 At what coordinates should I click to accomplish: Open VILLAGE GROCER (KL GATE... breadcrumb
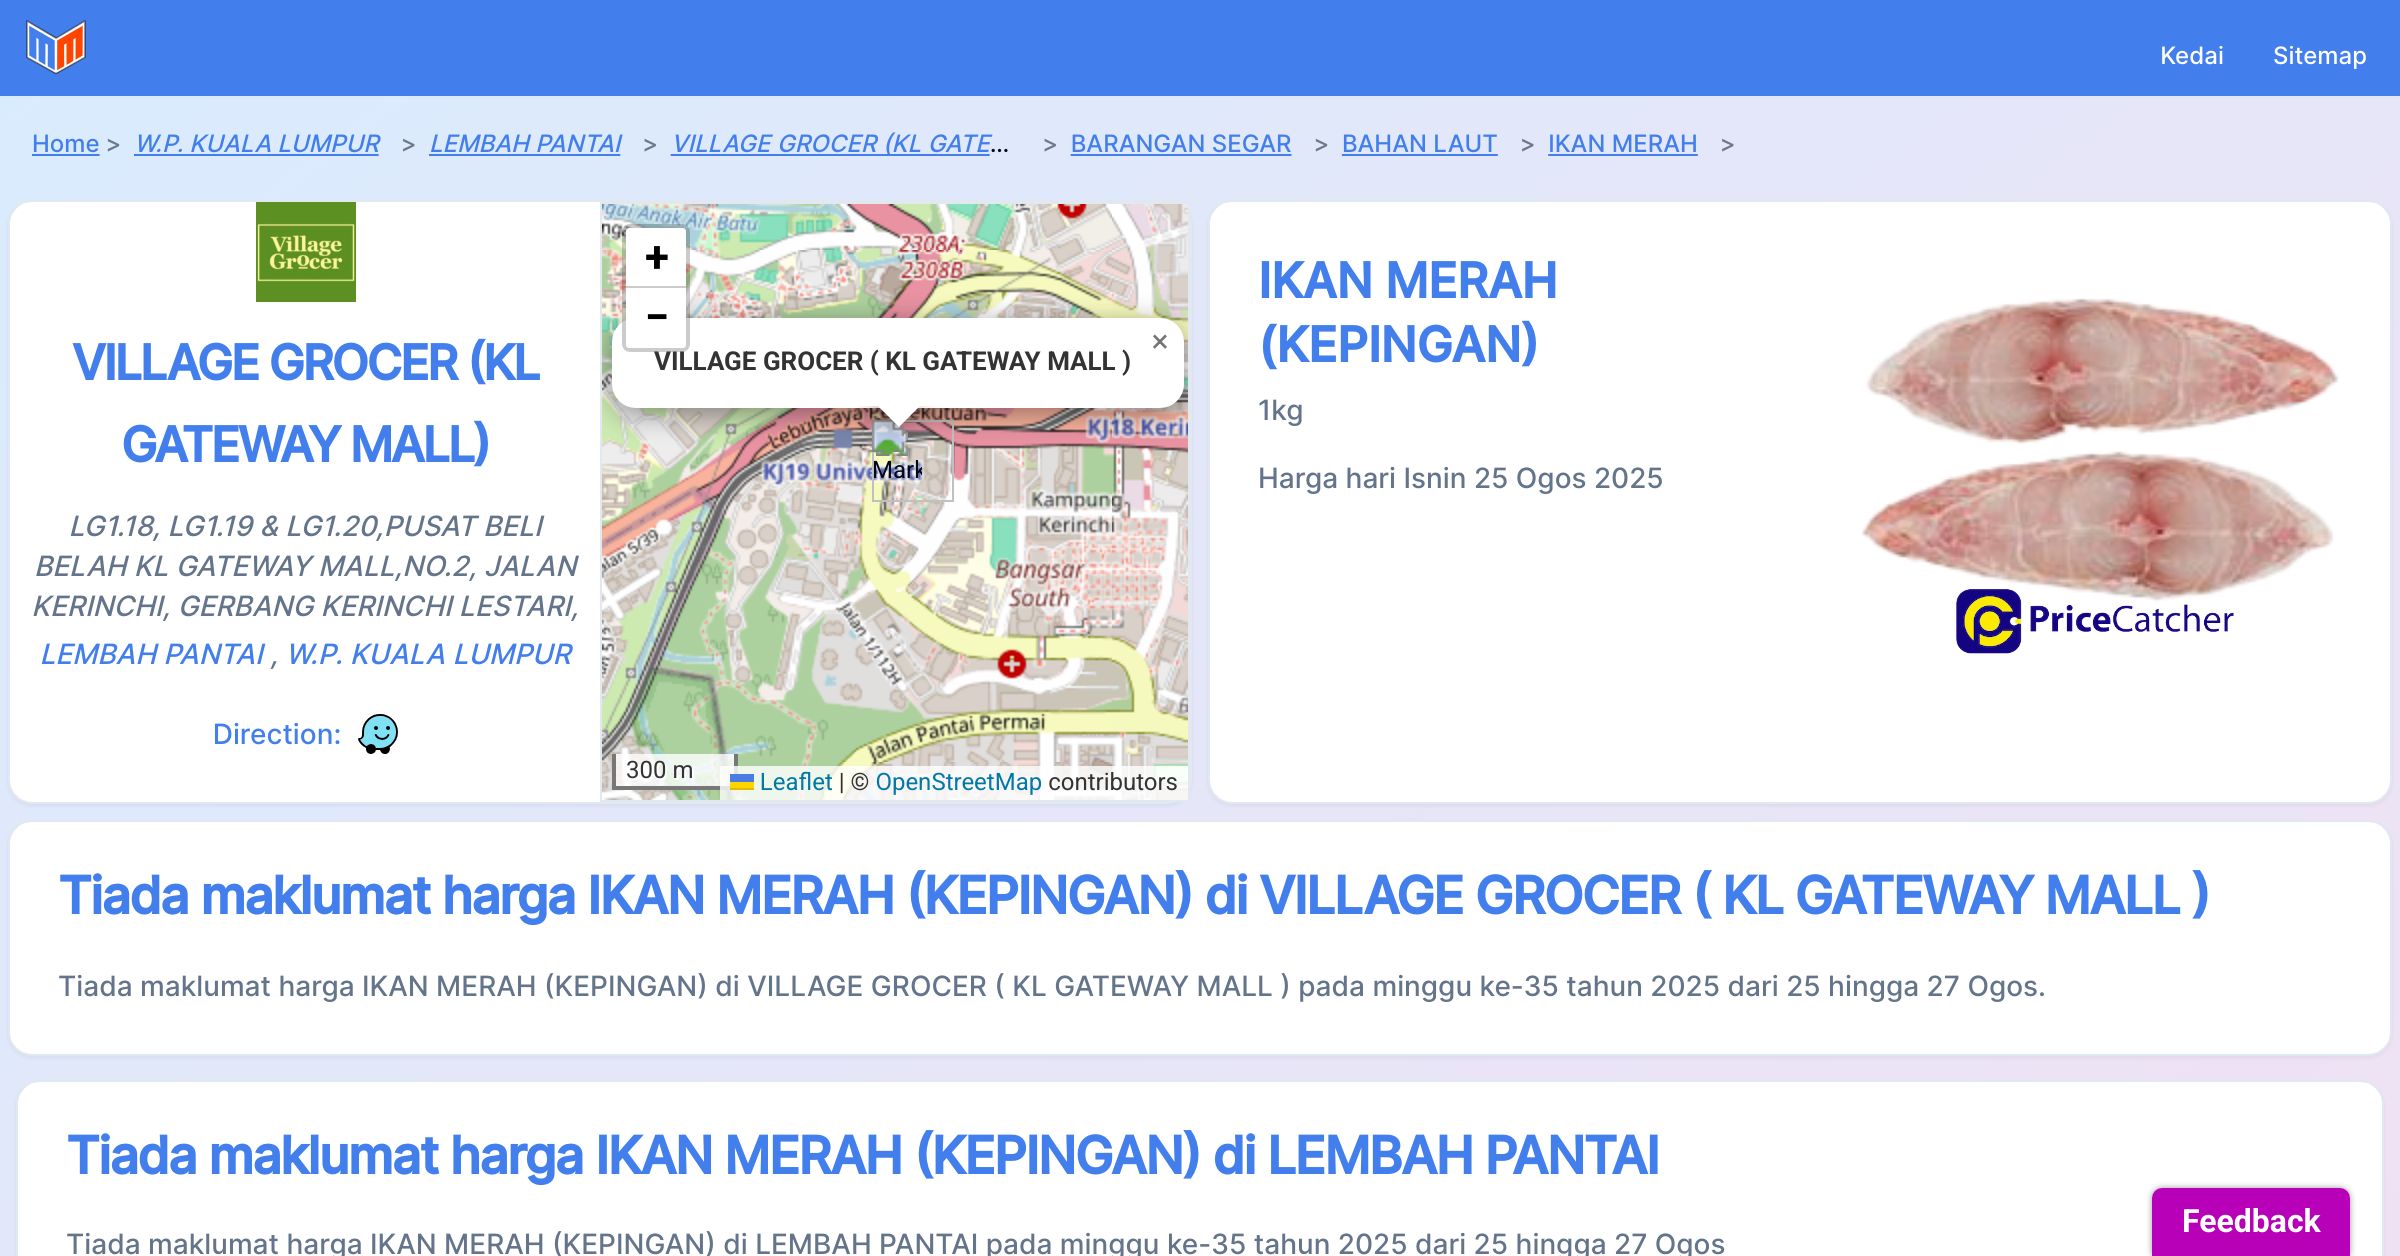(x=840, y=144)
